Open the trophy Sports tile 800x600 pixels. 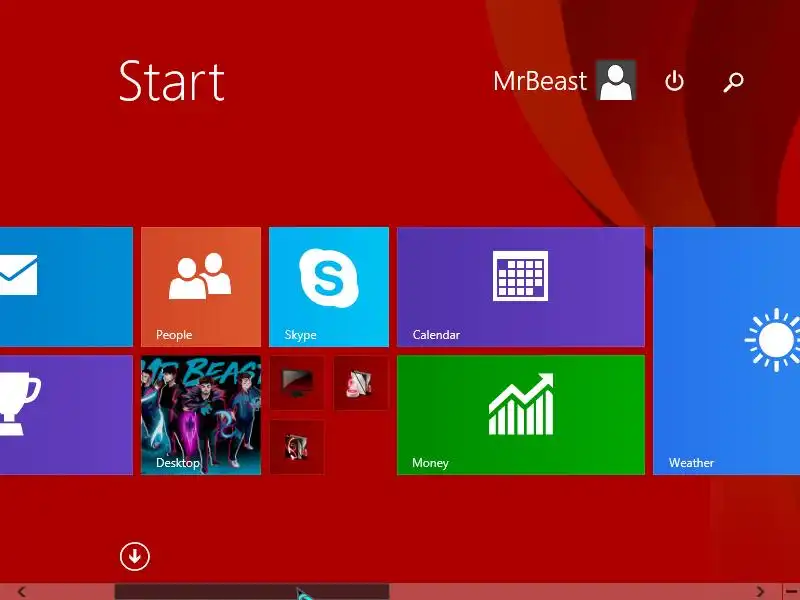pos(66,415)
